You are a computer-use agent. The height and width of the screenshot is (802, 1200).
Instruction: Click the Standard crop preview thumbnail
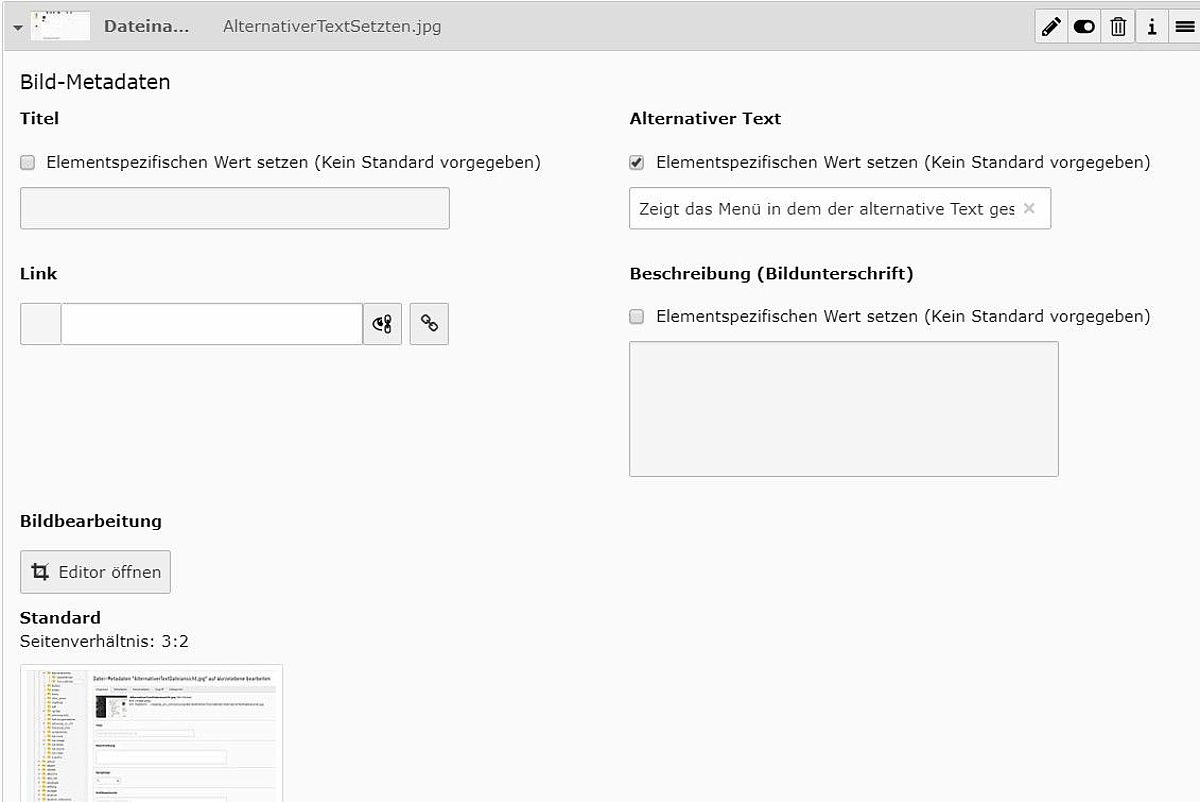pos(151,733)
